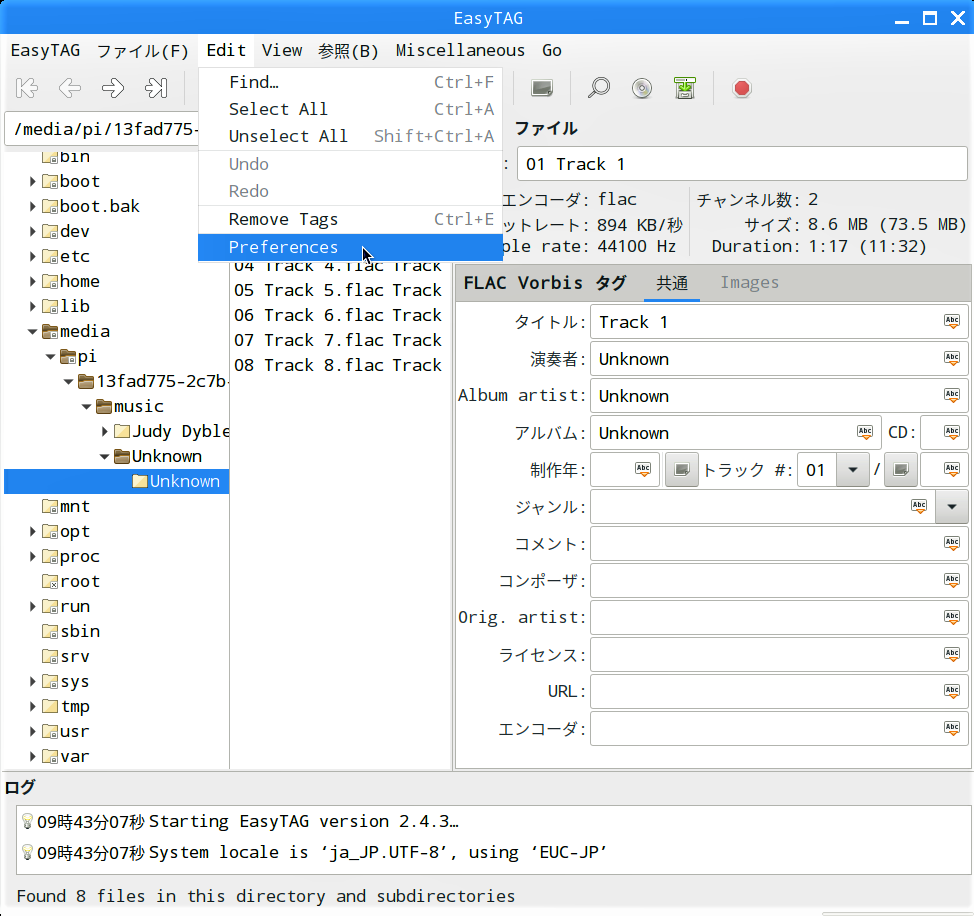
Task: Click the red Stop icon in toolbar
Action: (x=742, y=88)
